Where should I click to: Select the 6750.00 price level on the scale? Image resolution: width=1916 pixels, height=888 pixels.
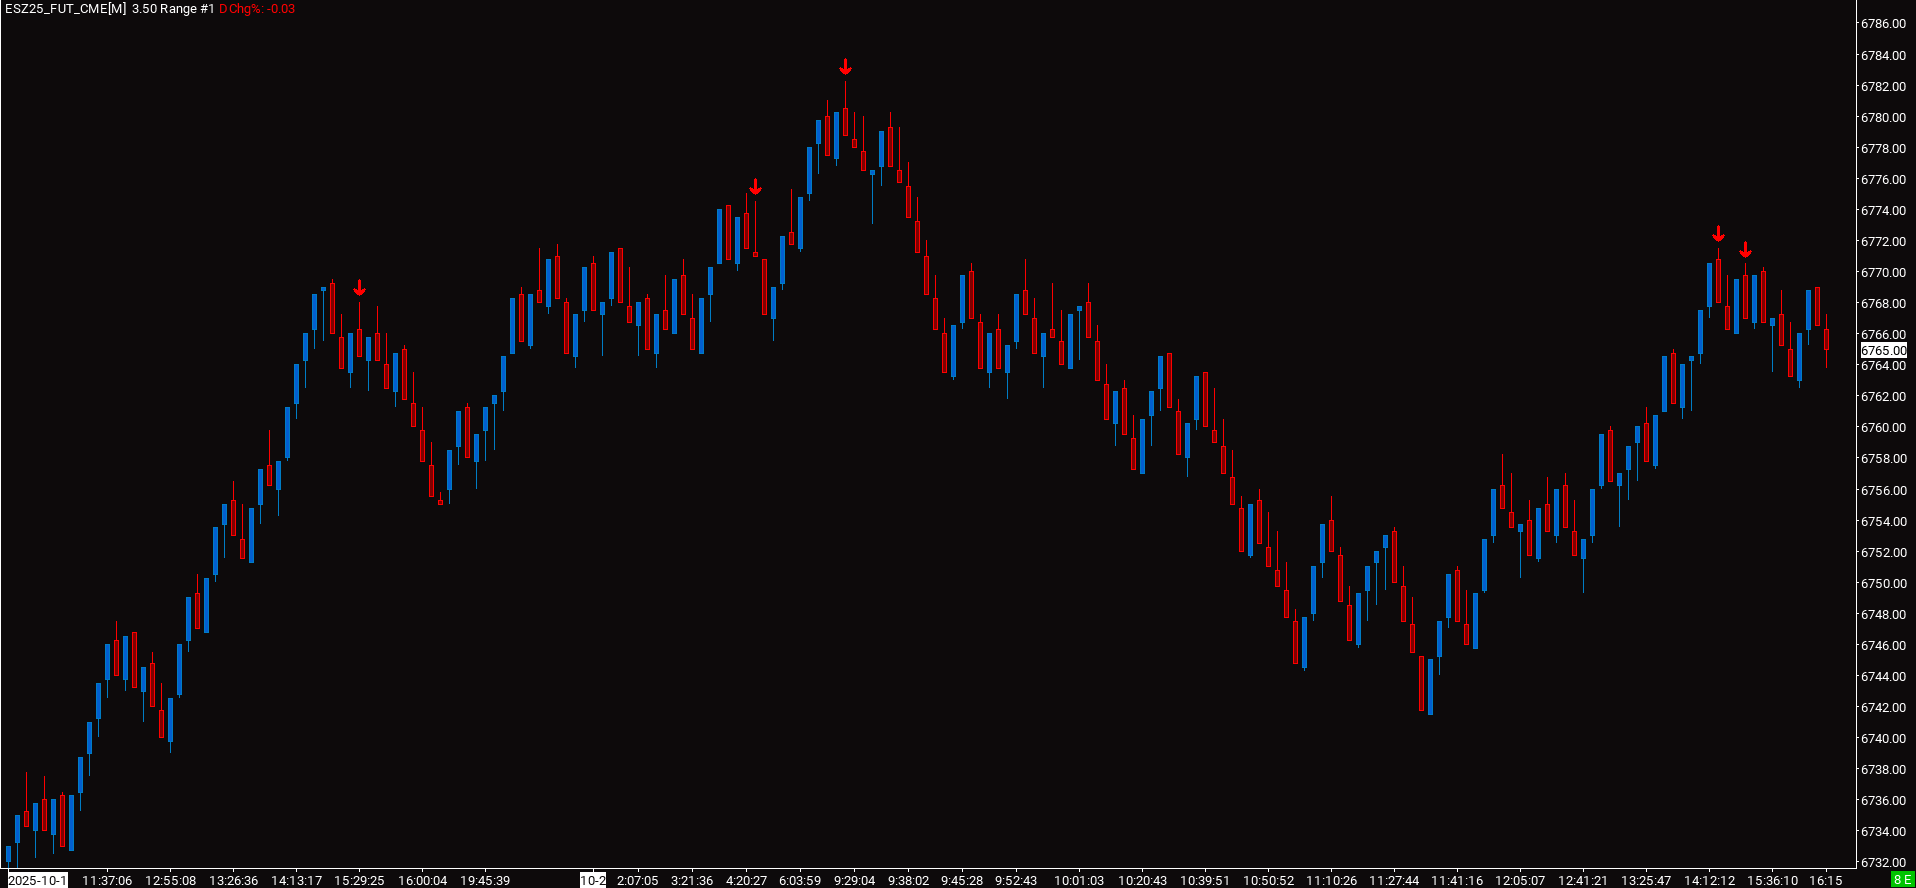[1883, 583]
